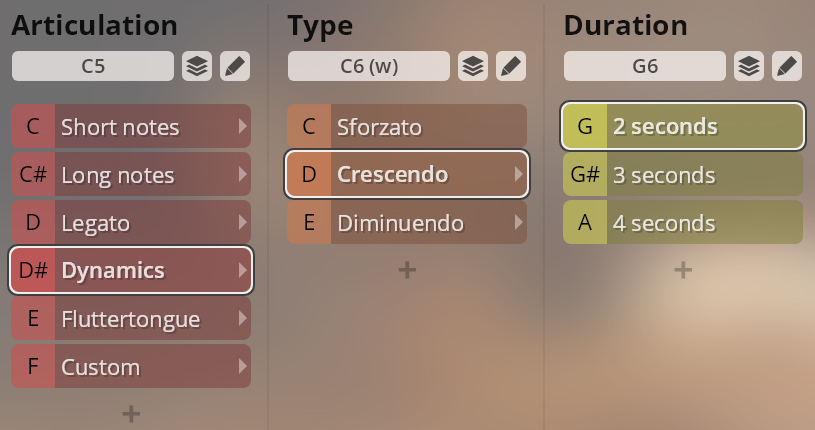The width and height of the screenshot is (815, 430).
Task: Click the red C# key swatch
Action: coord(33,175)
